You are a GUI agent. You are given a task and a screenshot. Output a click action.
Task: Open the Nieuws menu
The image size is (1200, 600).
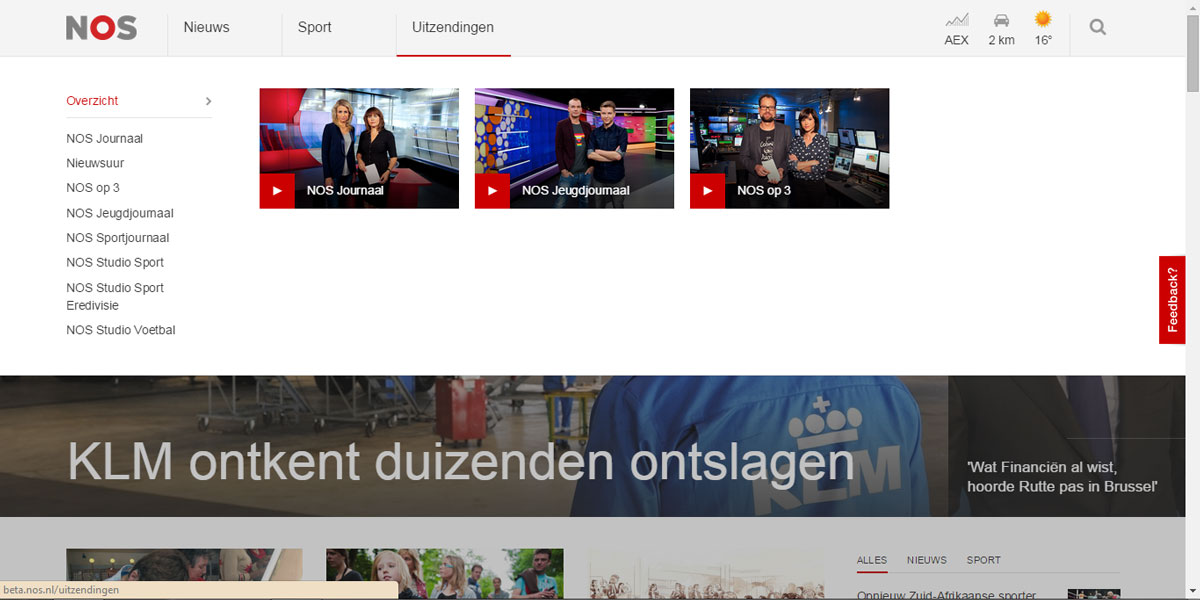point(206,28)
